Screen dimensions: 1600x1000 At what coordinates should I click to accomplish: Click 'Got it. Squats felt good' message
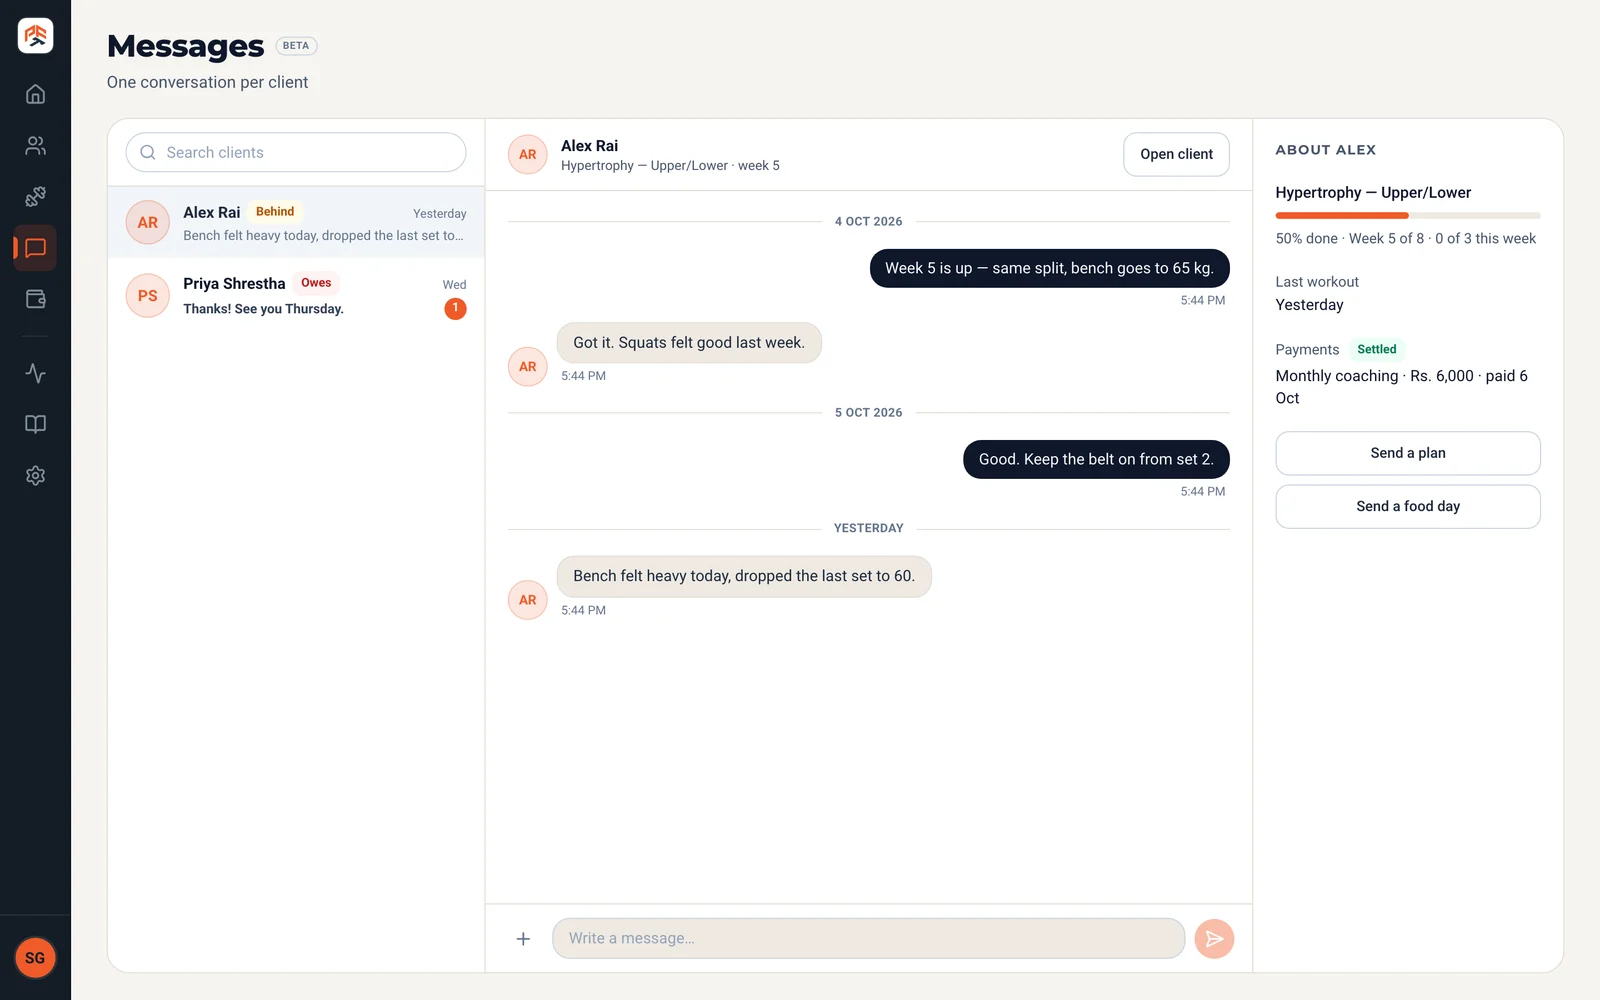pyautogui.click(x=689, y=343)
